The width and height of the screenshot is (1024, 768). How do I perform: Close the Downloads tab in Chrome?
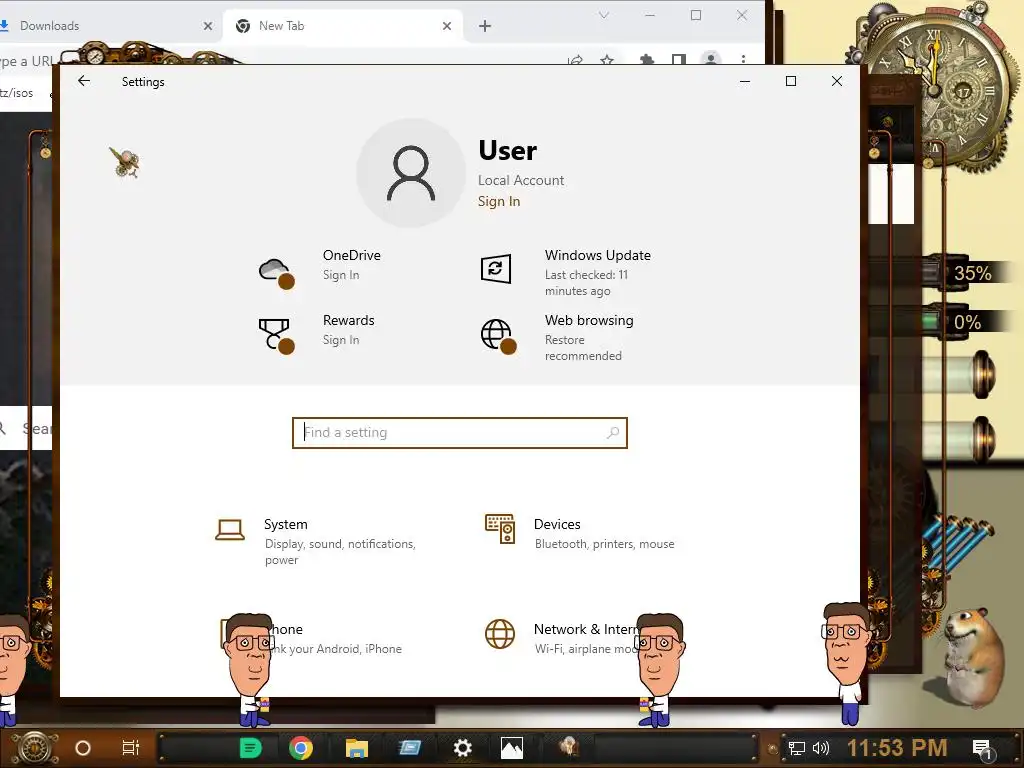(x=208, y=26)
